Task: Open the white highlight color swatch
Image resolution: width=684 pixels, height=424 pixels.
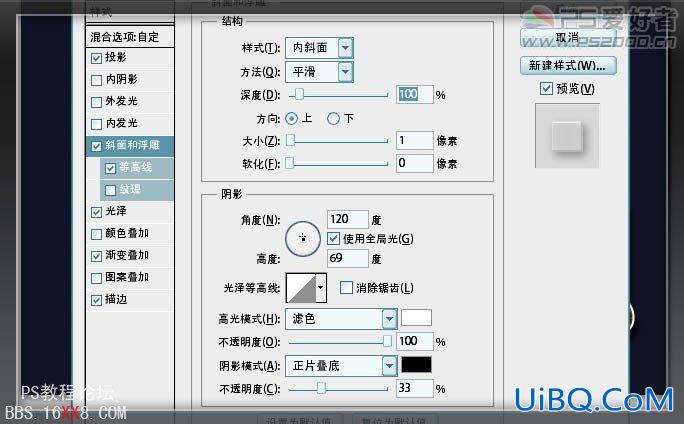Action: pyautogui.click(x=416, y=318)
